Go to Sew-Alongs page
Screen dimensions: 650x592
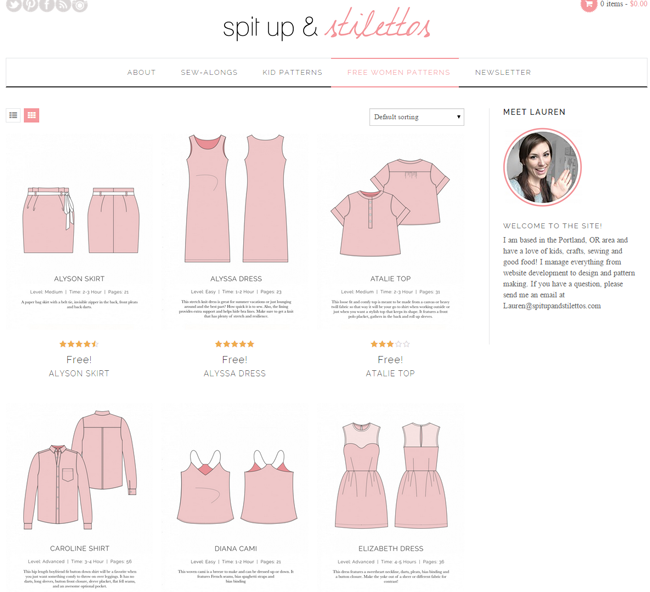[x=209, y=73]
